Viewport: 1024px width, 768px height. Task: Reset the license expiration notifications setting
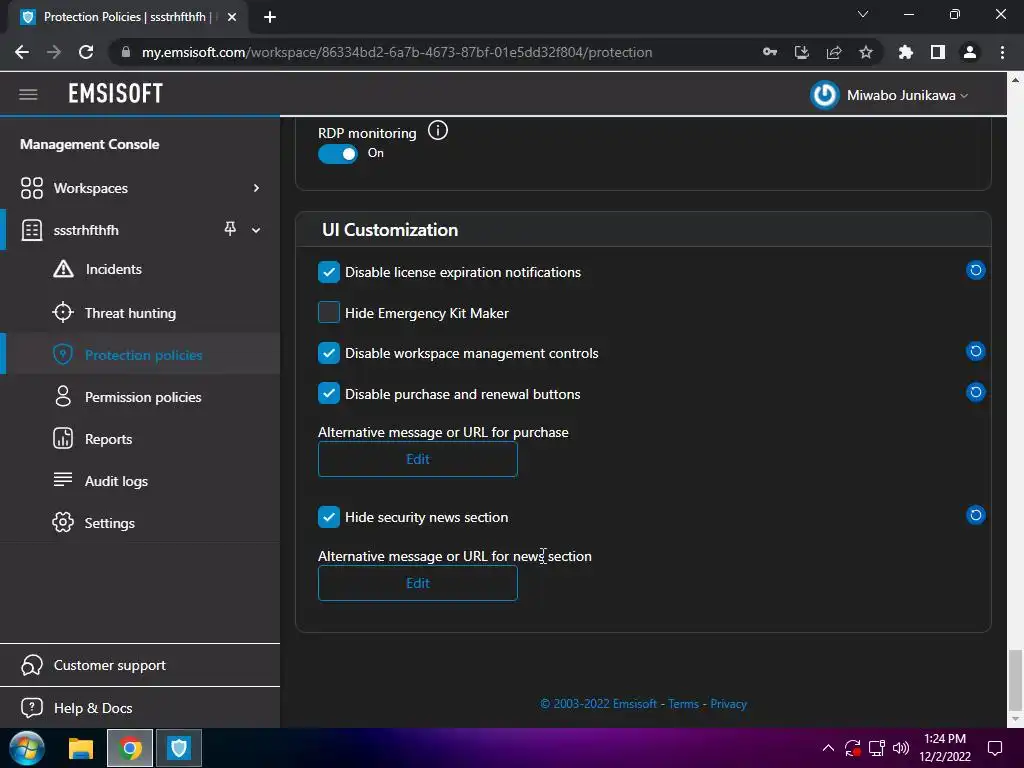pyautogui.click(x=975, y=270)
